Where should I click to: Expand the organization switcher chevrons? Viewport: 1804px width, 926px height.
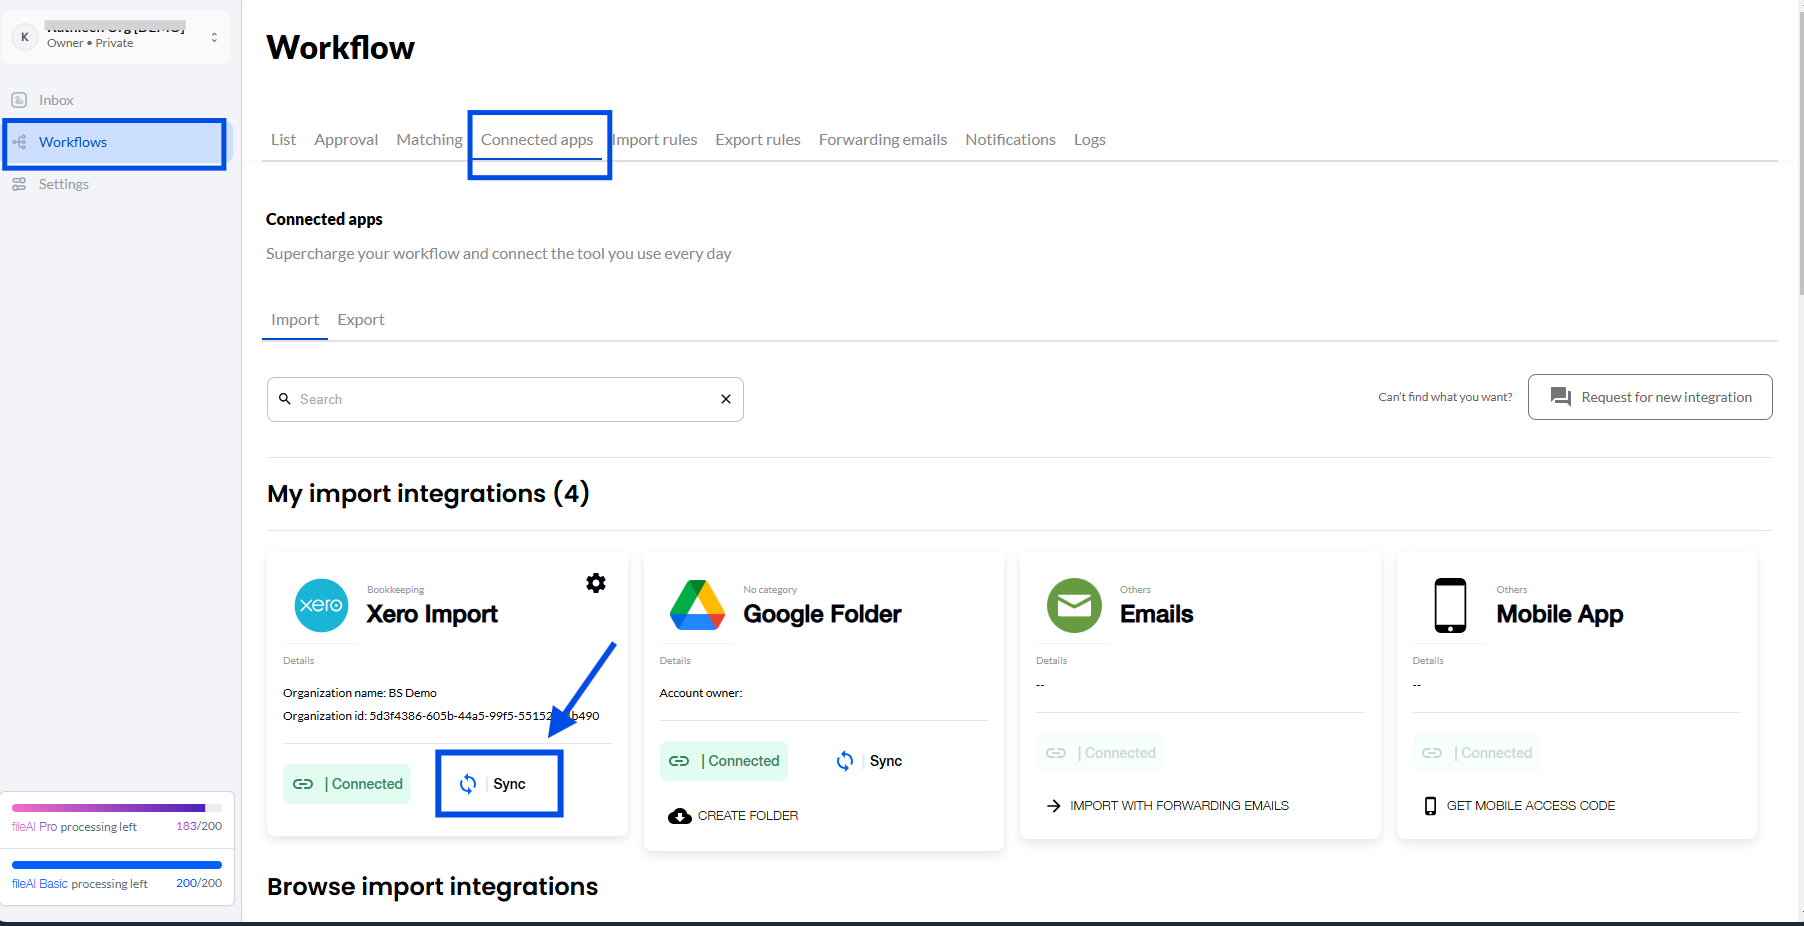click(x=214, y=37)
